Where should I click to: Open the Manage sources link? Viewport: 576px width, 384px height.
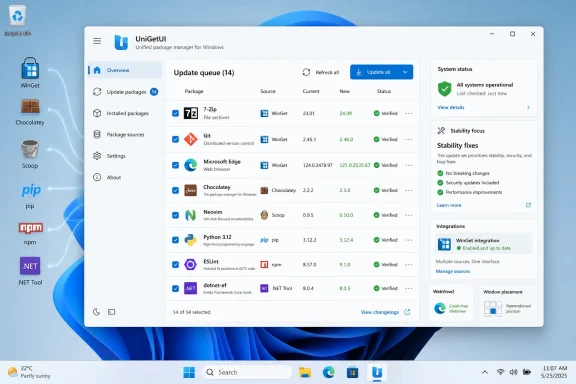pyautogui.click(x=453, y=271)
